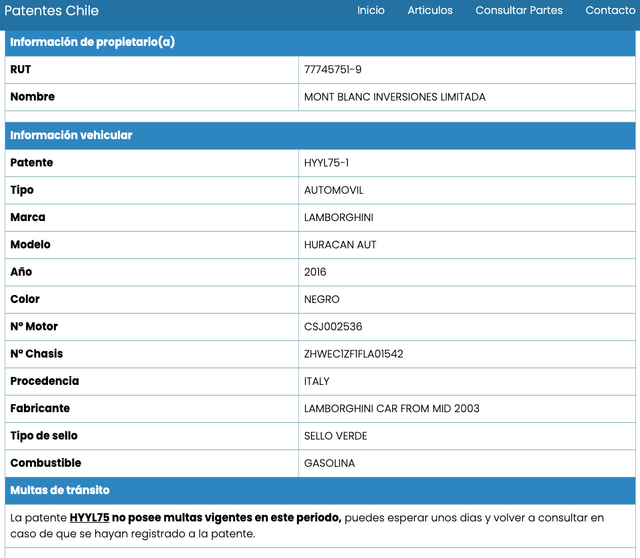Click the chassis number ZHWEC1ZF1FLA01542
Screen dimensions: 640x558
coord(353,354)
